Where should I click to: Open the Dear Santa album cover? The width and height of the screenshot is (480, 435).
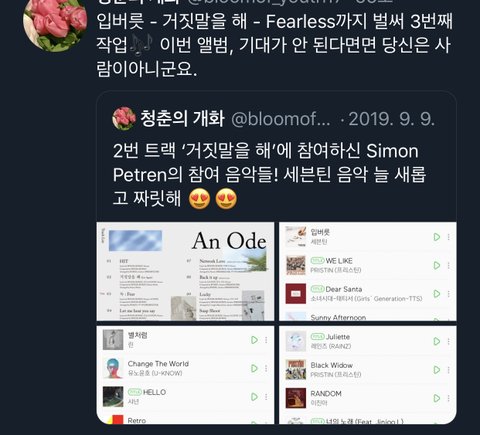(x=296, y=294)
